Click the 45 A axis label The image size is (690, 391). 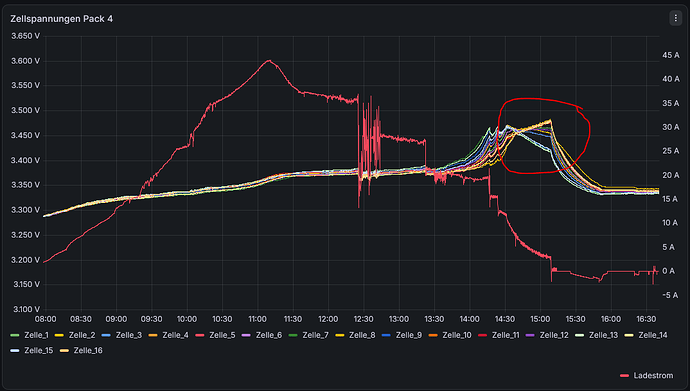(x=671, y=55)
